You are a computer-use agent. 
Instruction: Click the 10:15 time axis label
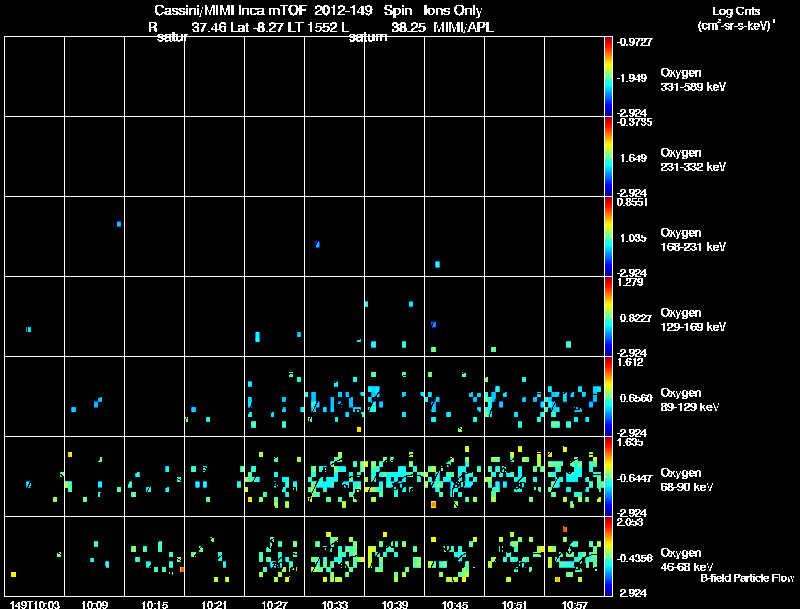[x=155, y=604]
